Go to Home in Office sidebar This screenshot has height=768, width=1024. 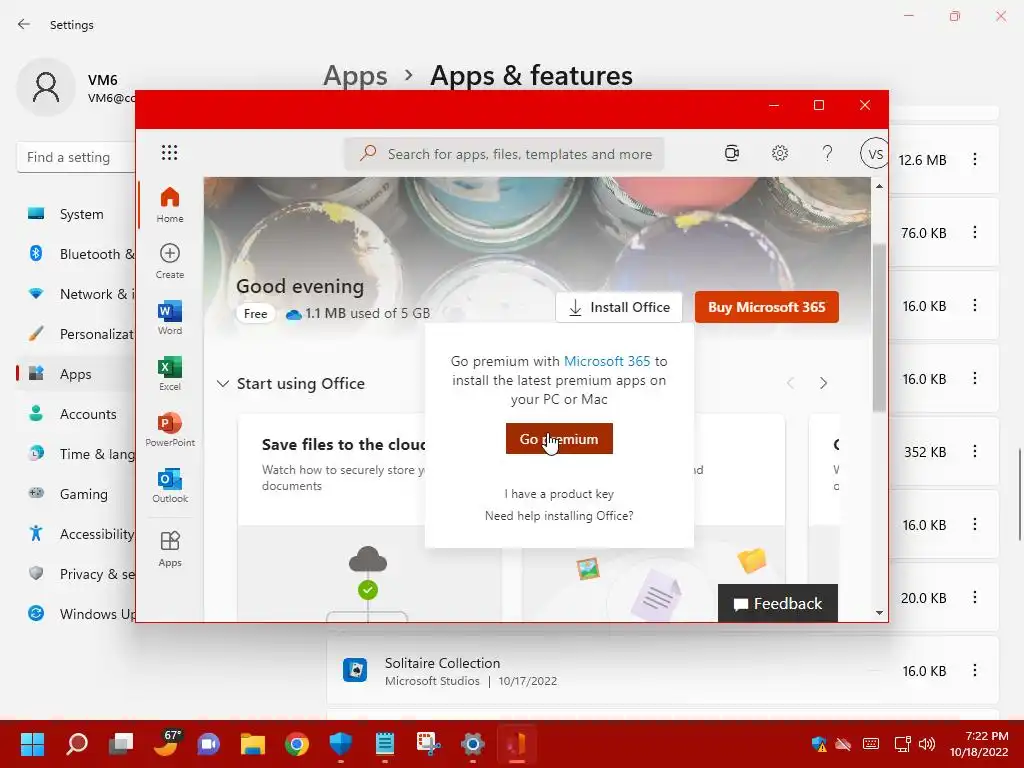[x=170, y=204]
